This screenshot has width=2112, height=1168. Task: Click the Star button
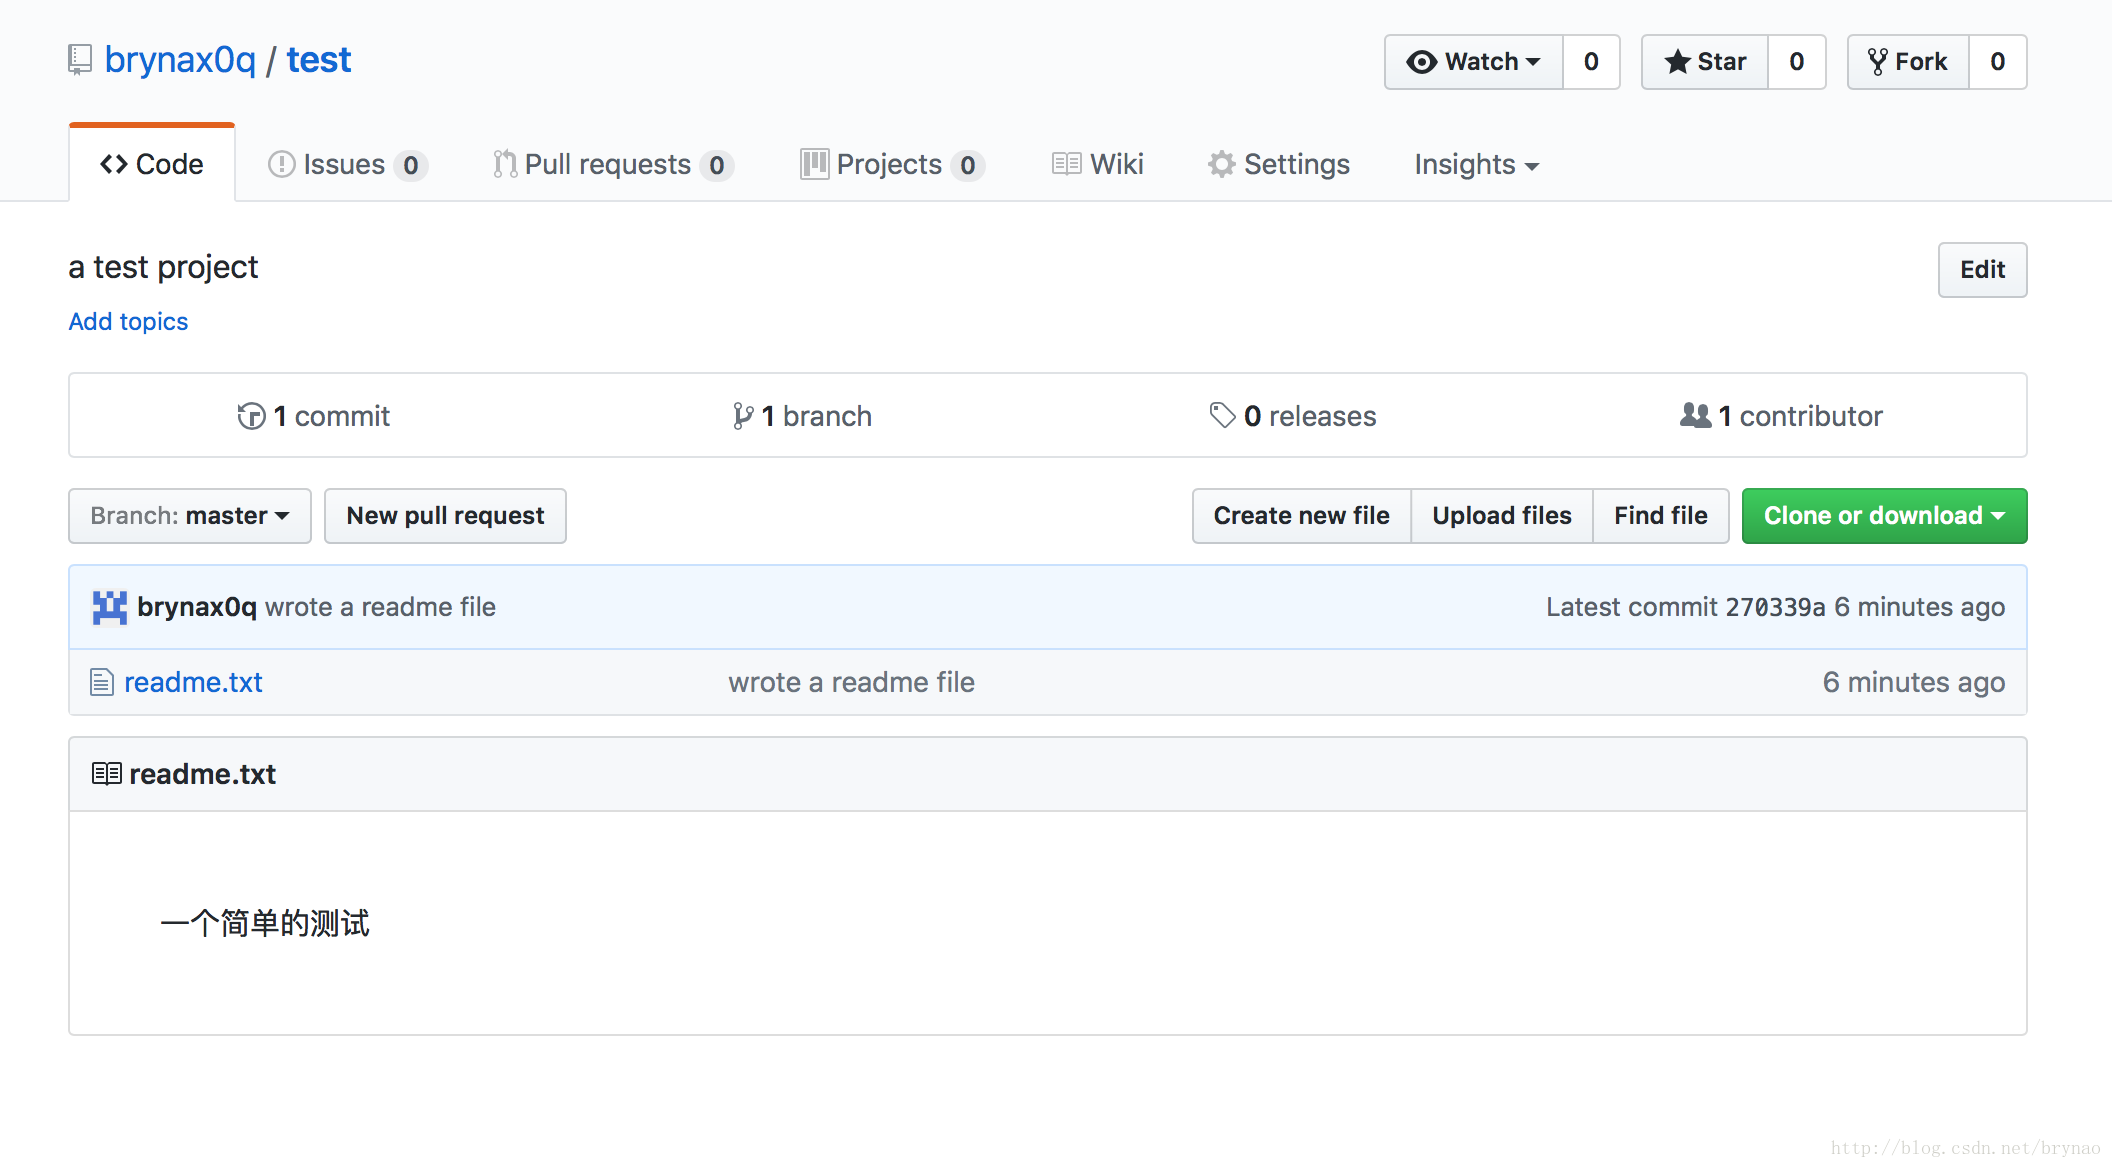tap(1705, 62)
